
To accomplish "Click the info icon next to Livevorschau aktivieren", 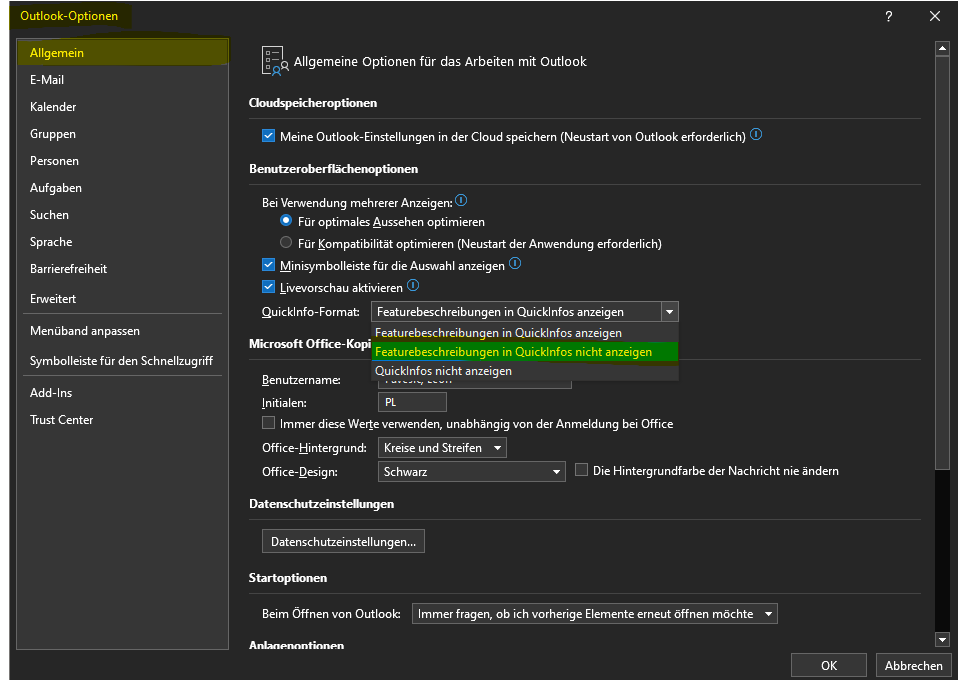I will point(413,285).
